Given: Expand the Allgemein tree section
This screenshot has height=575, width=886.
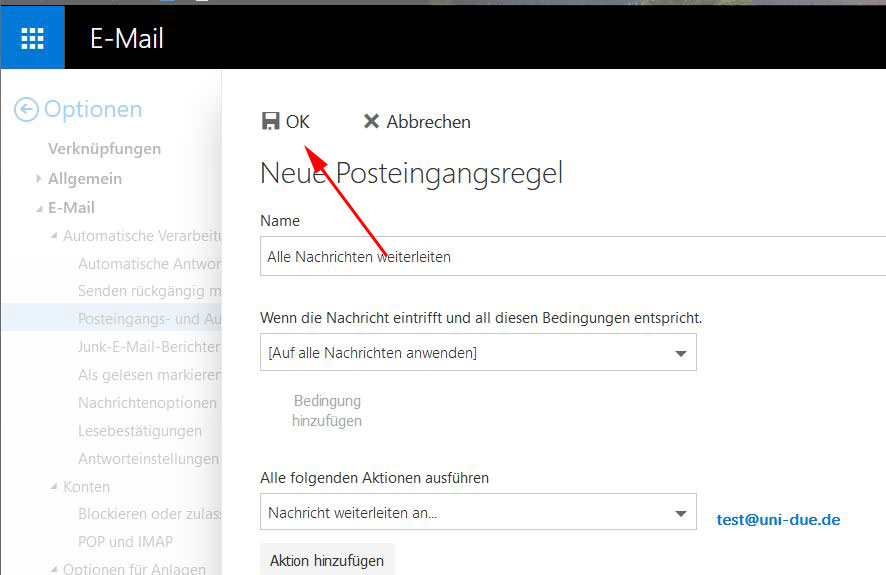Looking at the screenshot, I should (39, 178).
